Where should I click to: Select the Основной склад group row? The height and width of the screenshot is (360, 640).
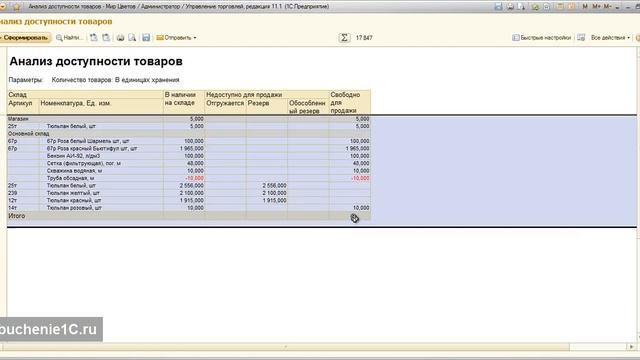click(189, 133)
